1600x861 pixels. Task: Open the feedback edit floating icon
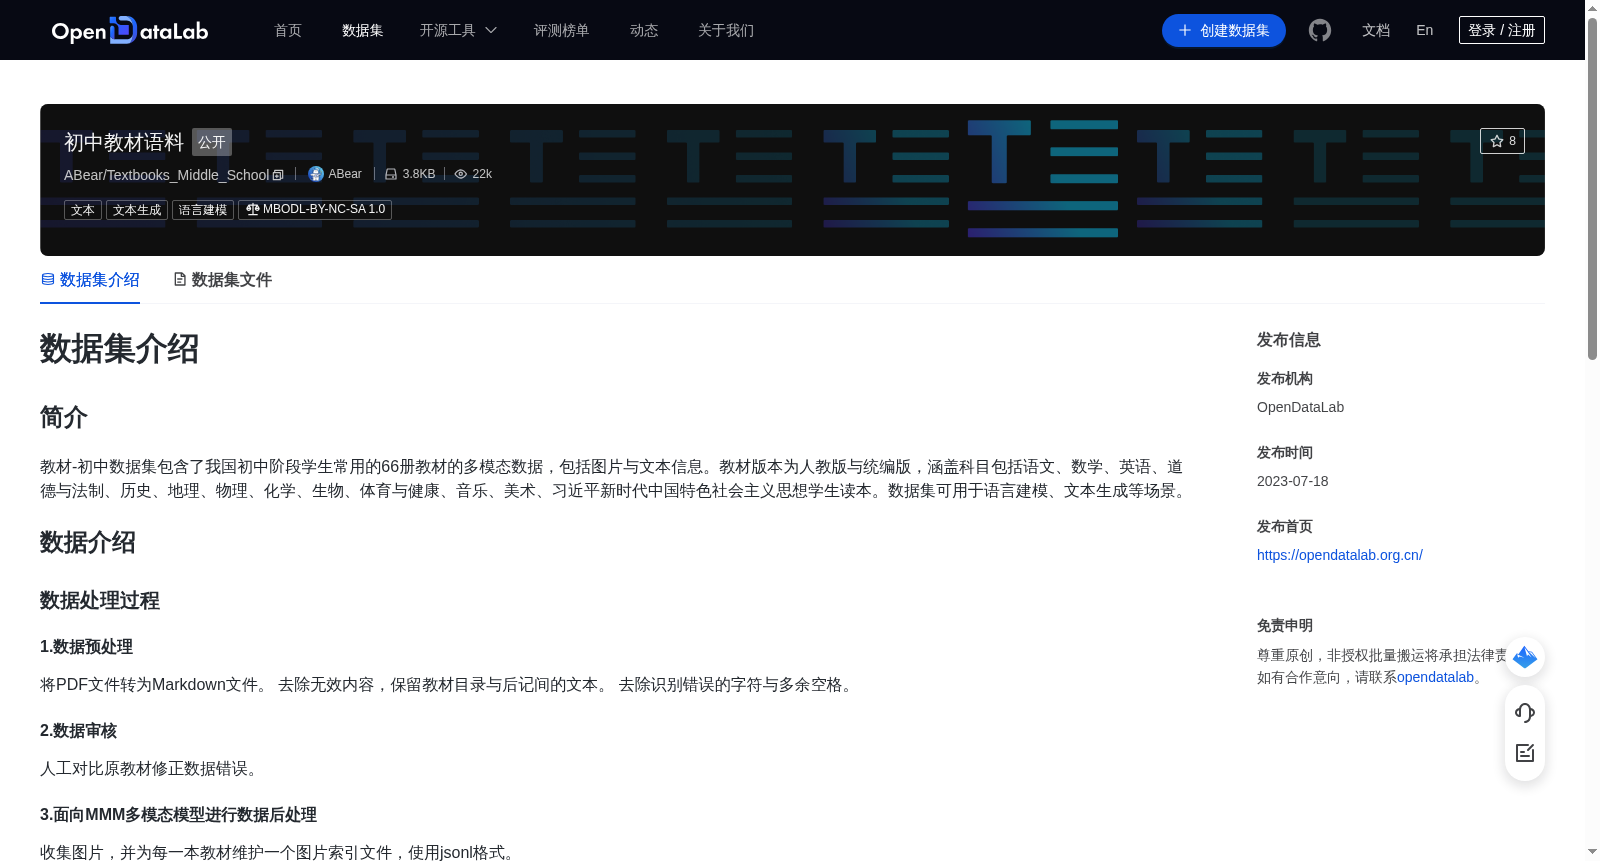pos(1525,753)
